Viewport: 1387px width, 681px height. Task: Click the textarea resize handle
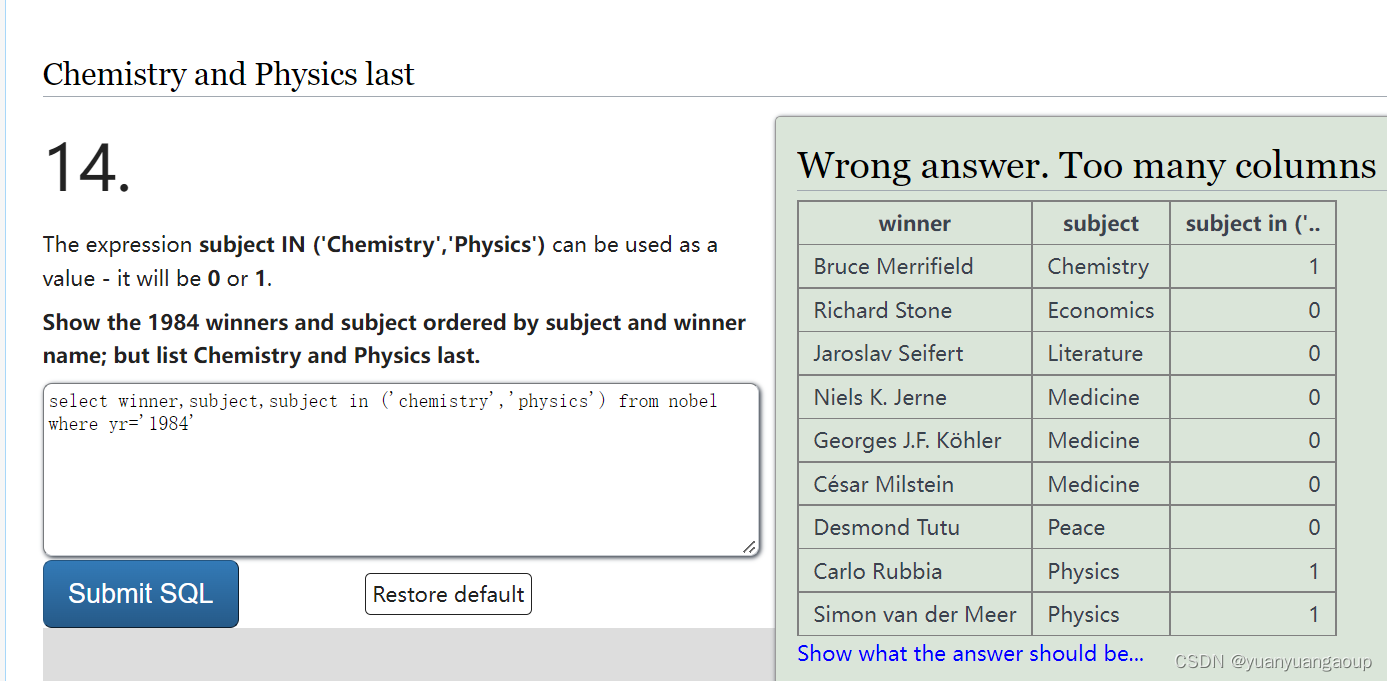(749, 547)
